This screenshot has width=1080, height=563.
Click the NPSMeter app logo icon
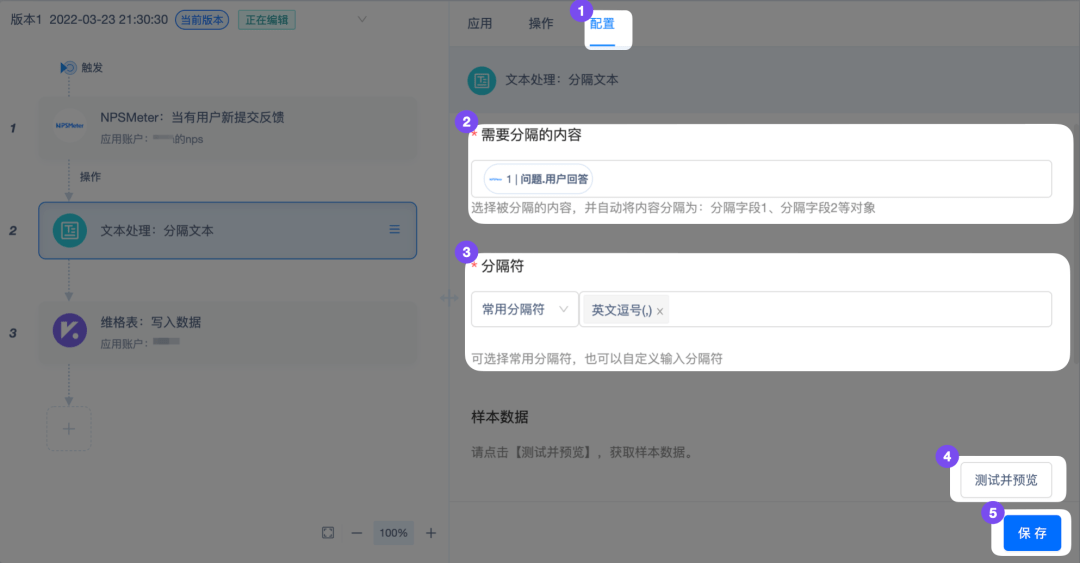coord(70,125)
